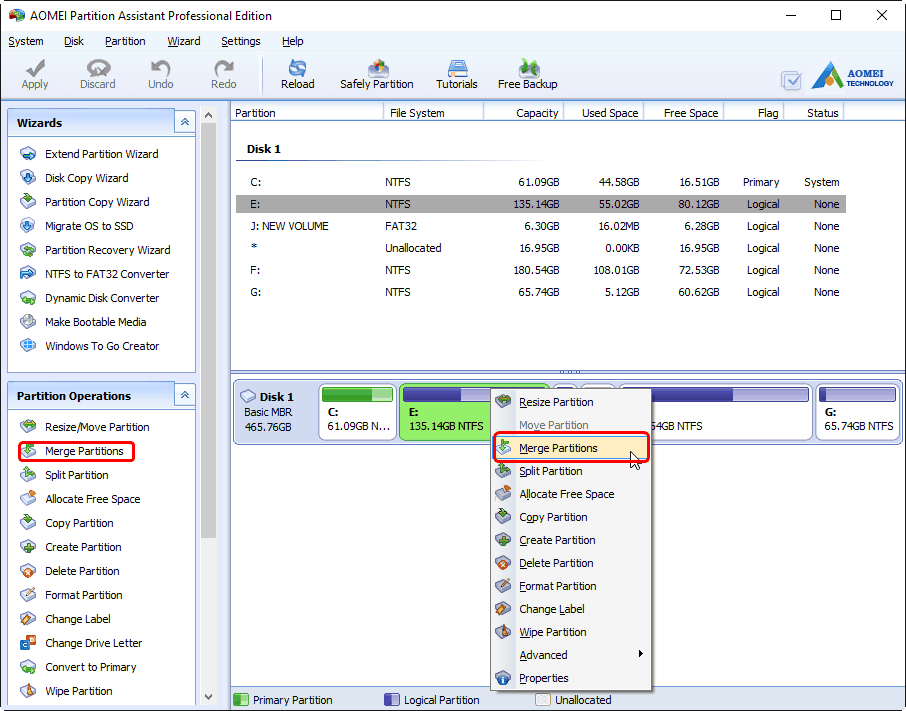Choose Create Partition in sidebar
Viewport: 906px width, 711px height.
coord(70,547)
